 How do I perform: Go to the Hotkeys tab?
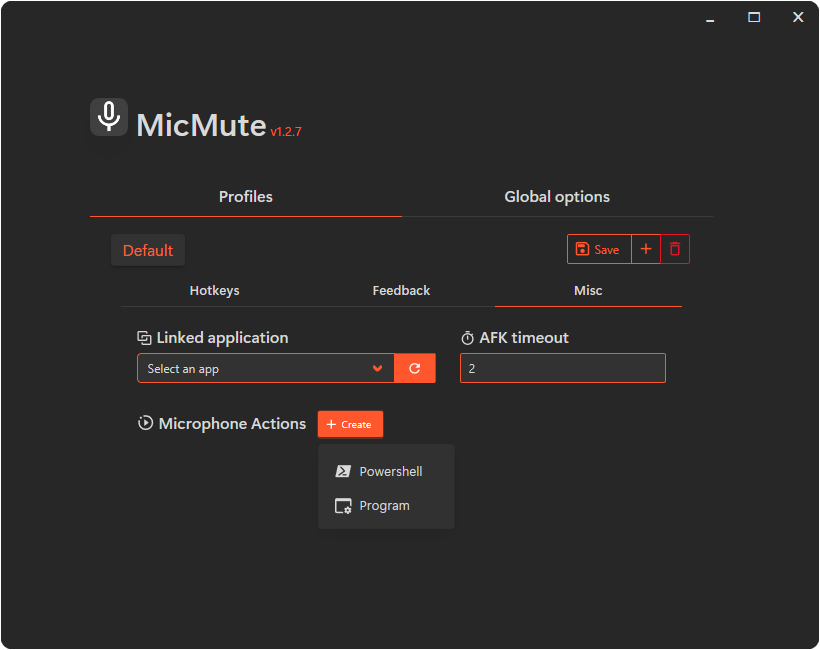[214, 291]
